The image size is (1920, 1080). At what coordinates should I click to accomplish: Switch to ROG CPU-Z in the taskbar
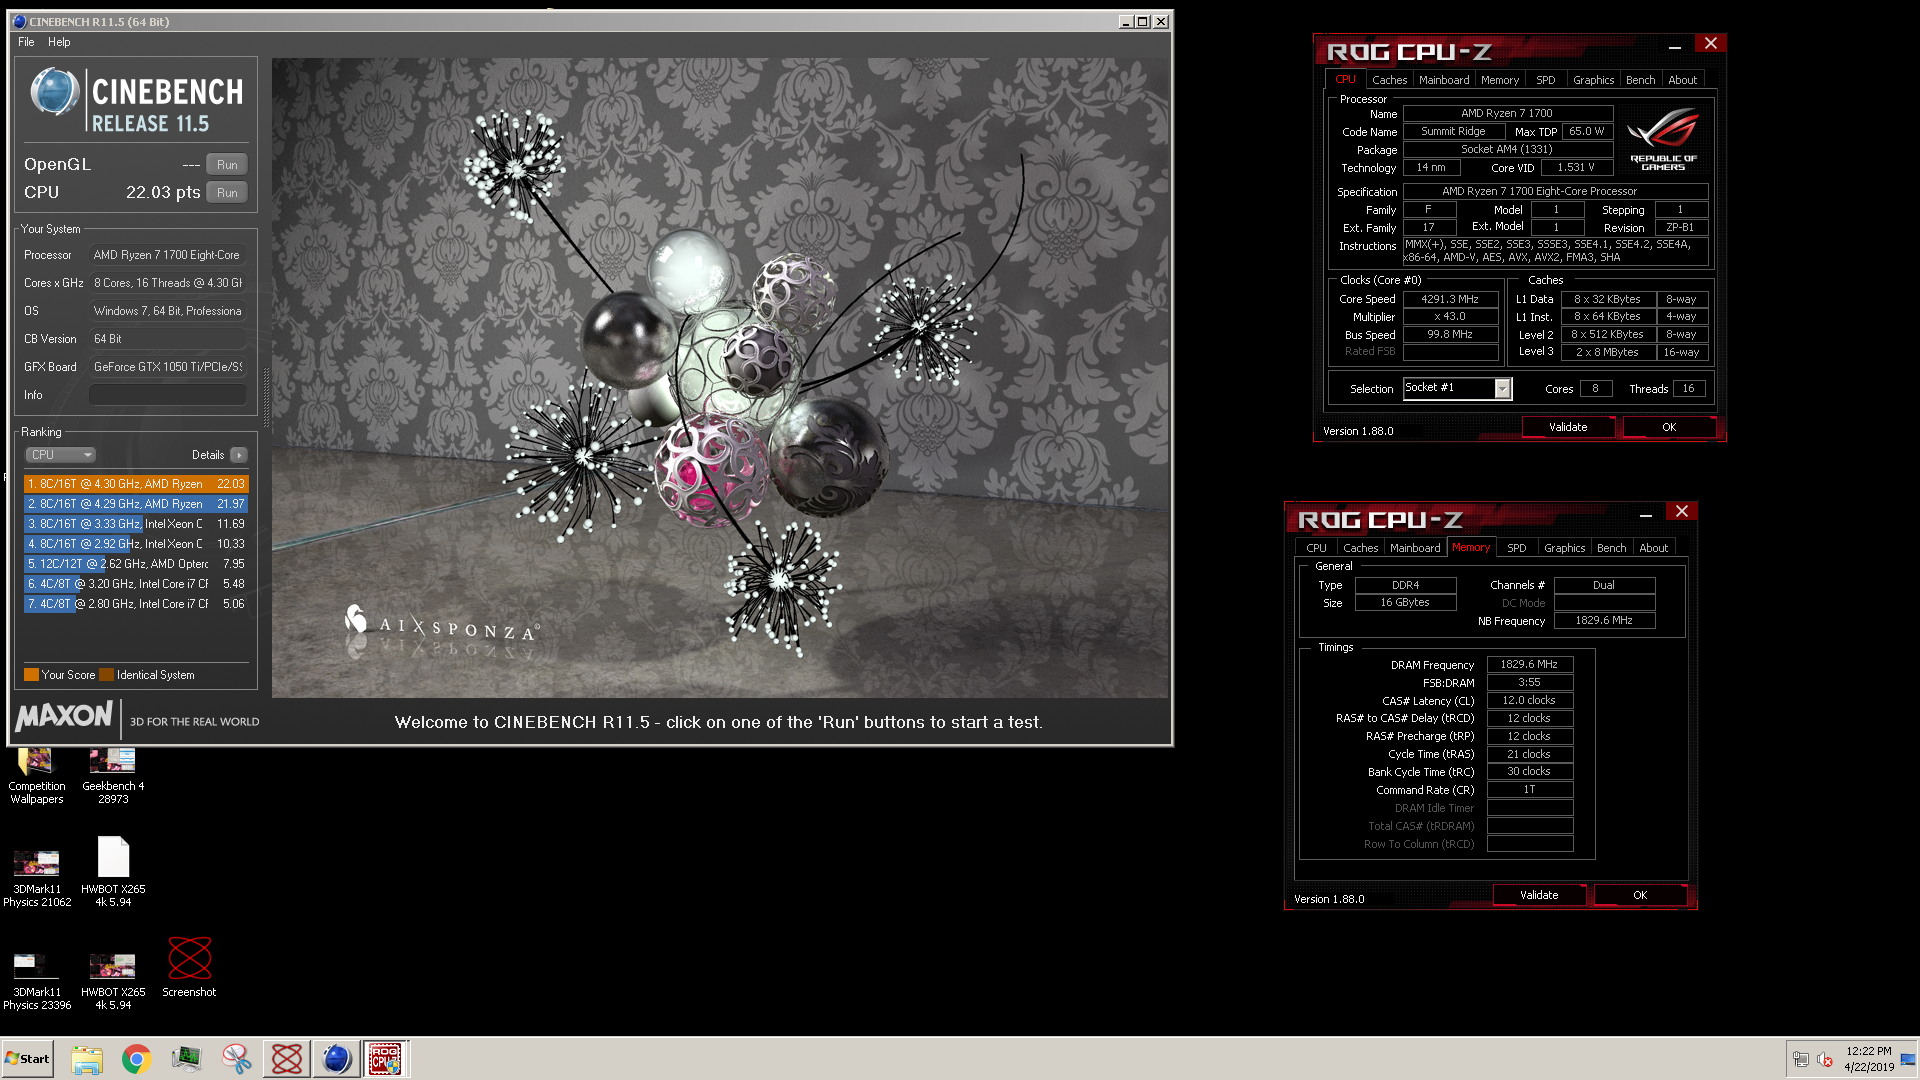(x=385, y=1059)
